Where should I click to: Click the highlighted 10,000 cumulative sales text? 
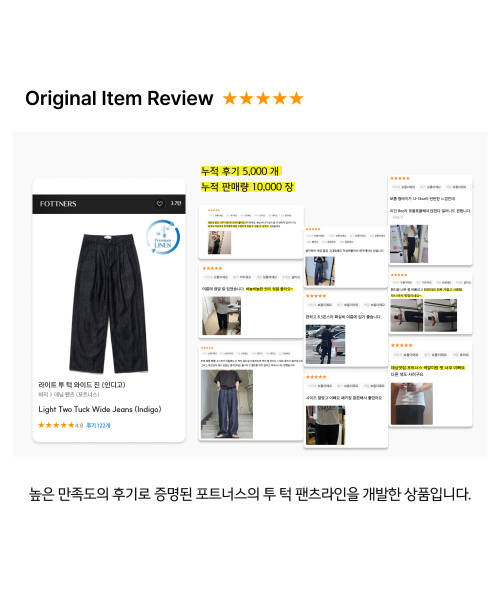pos(248,187)
